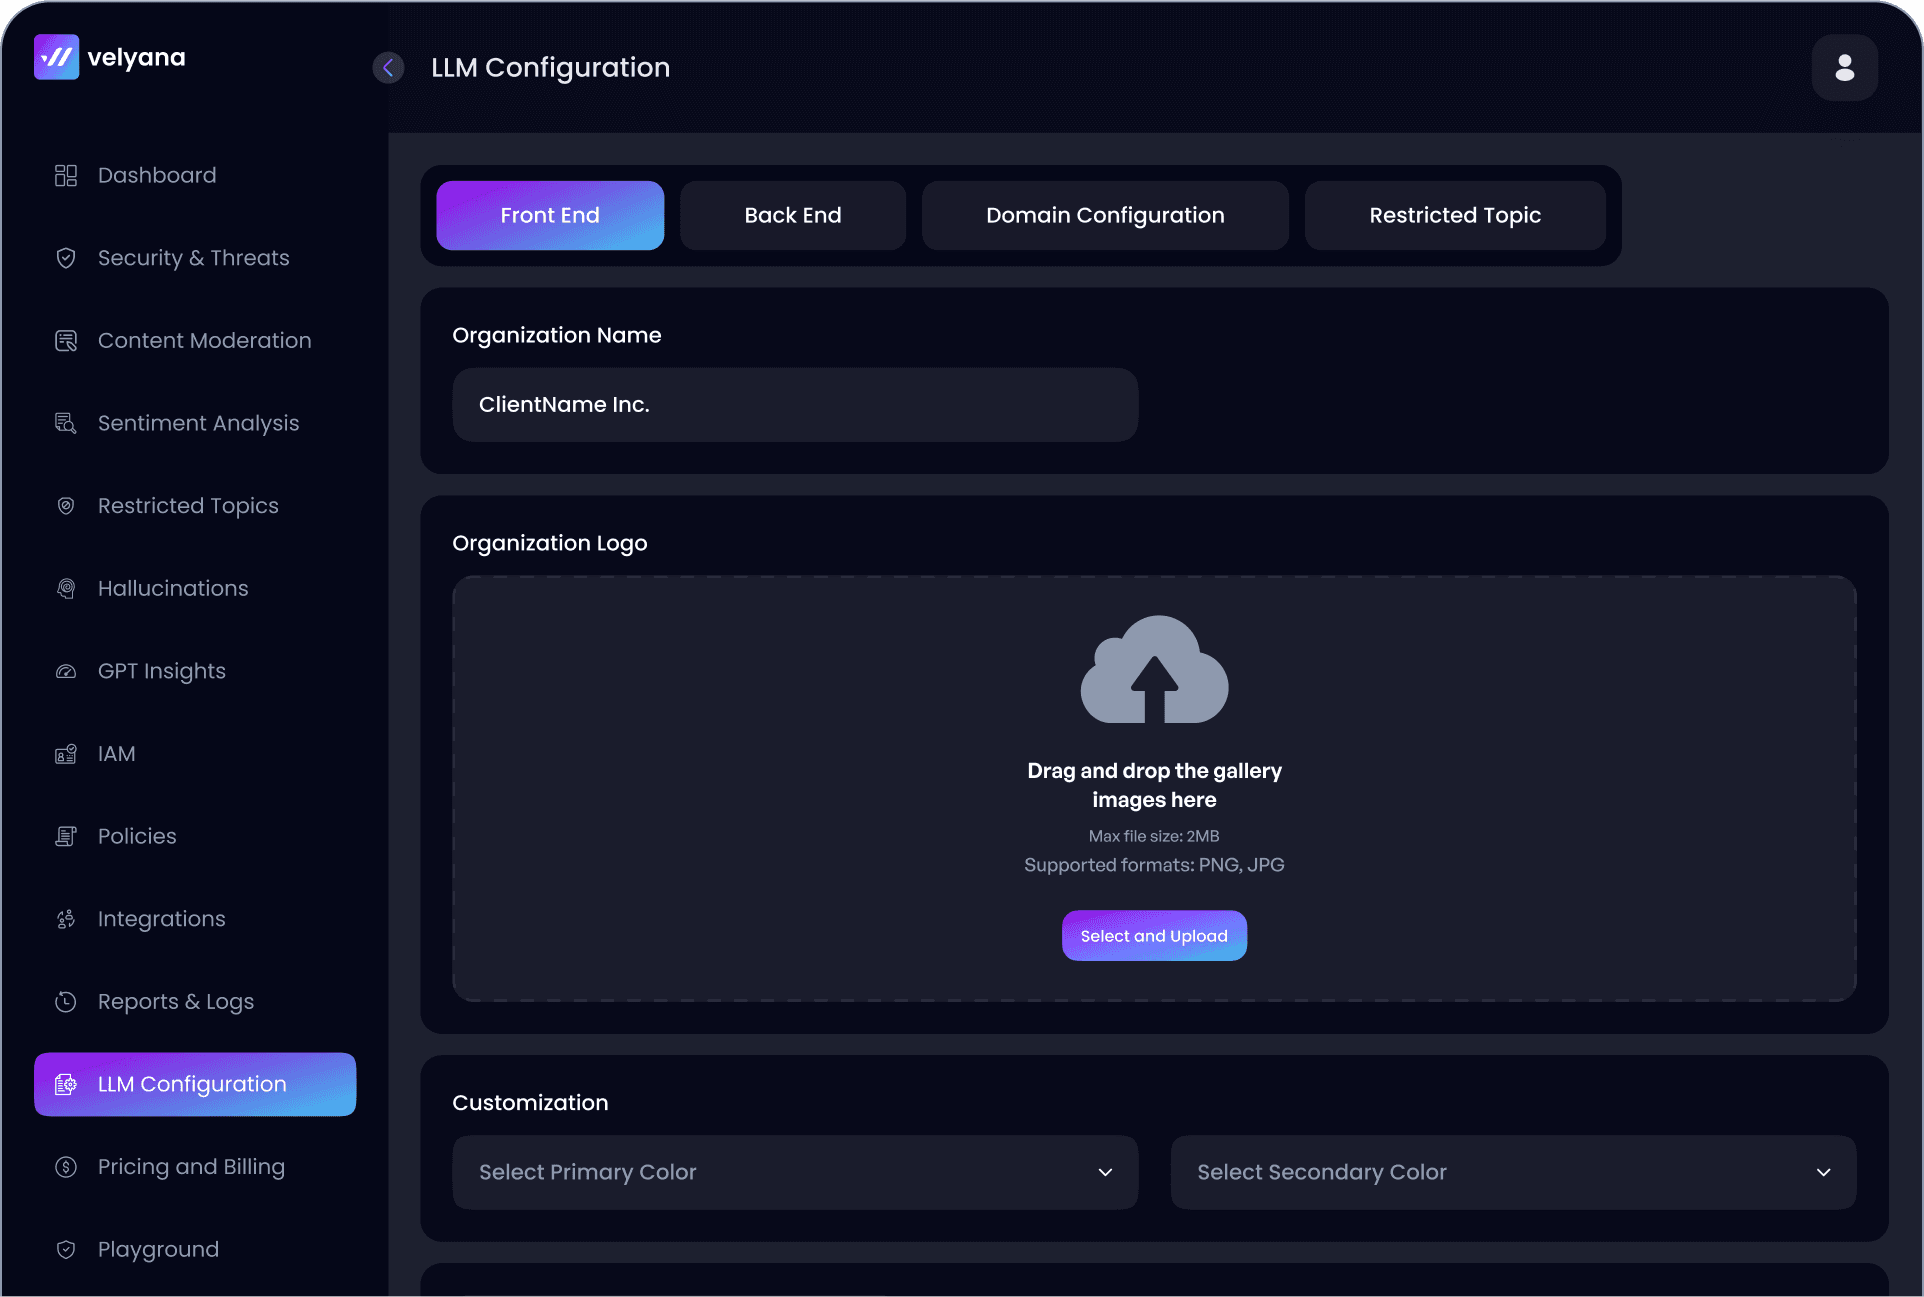The width and height of the screenshot is (1924, 1297).
Task: View Reports & Logs
Action: (x=195, y=1001)
